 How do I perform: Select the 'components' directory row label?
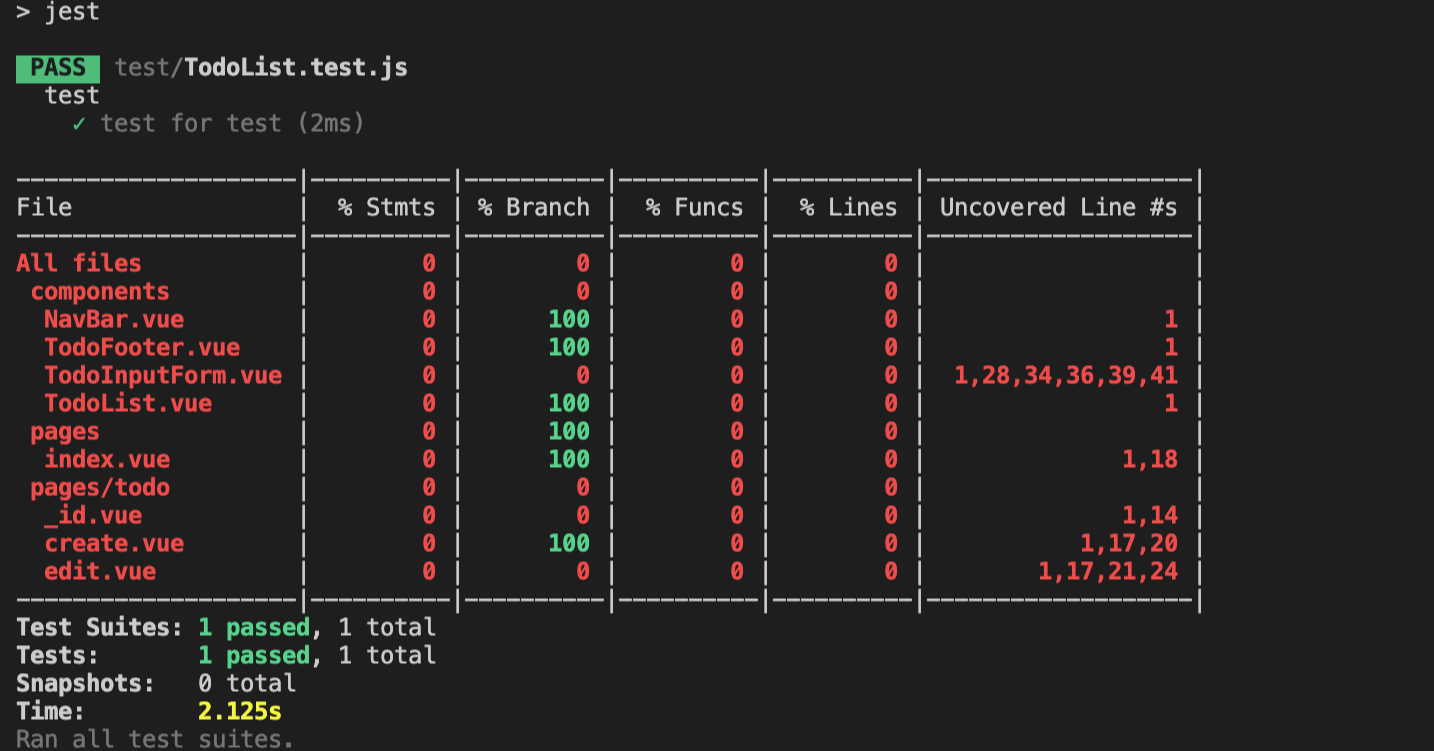[100, 292]
